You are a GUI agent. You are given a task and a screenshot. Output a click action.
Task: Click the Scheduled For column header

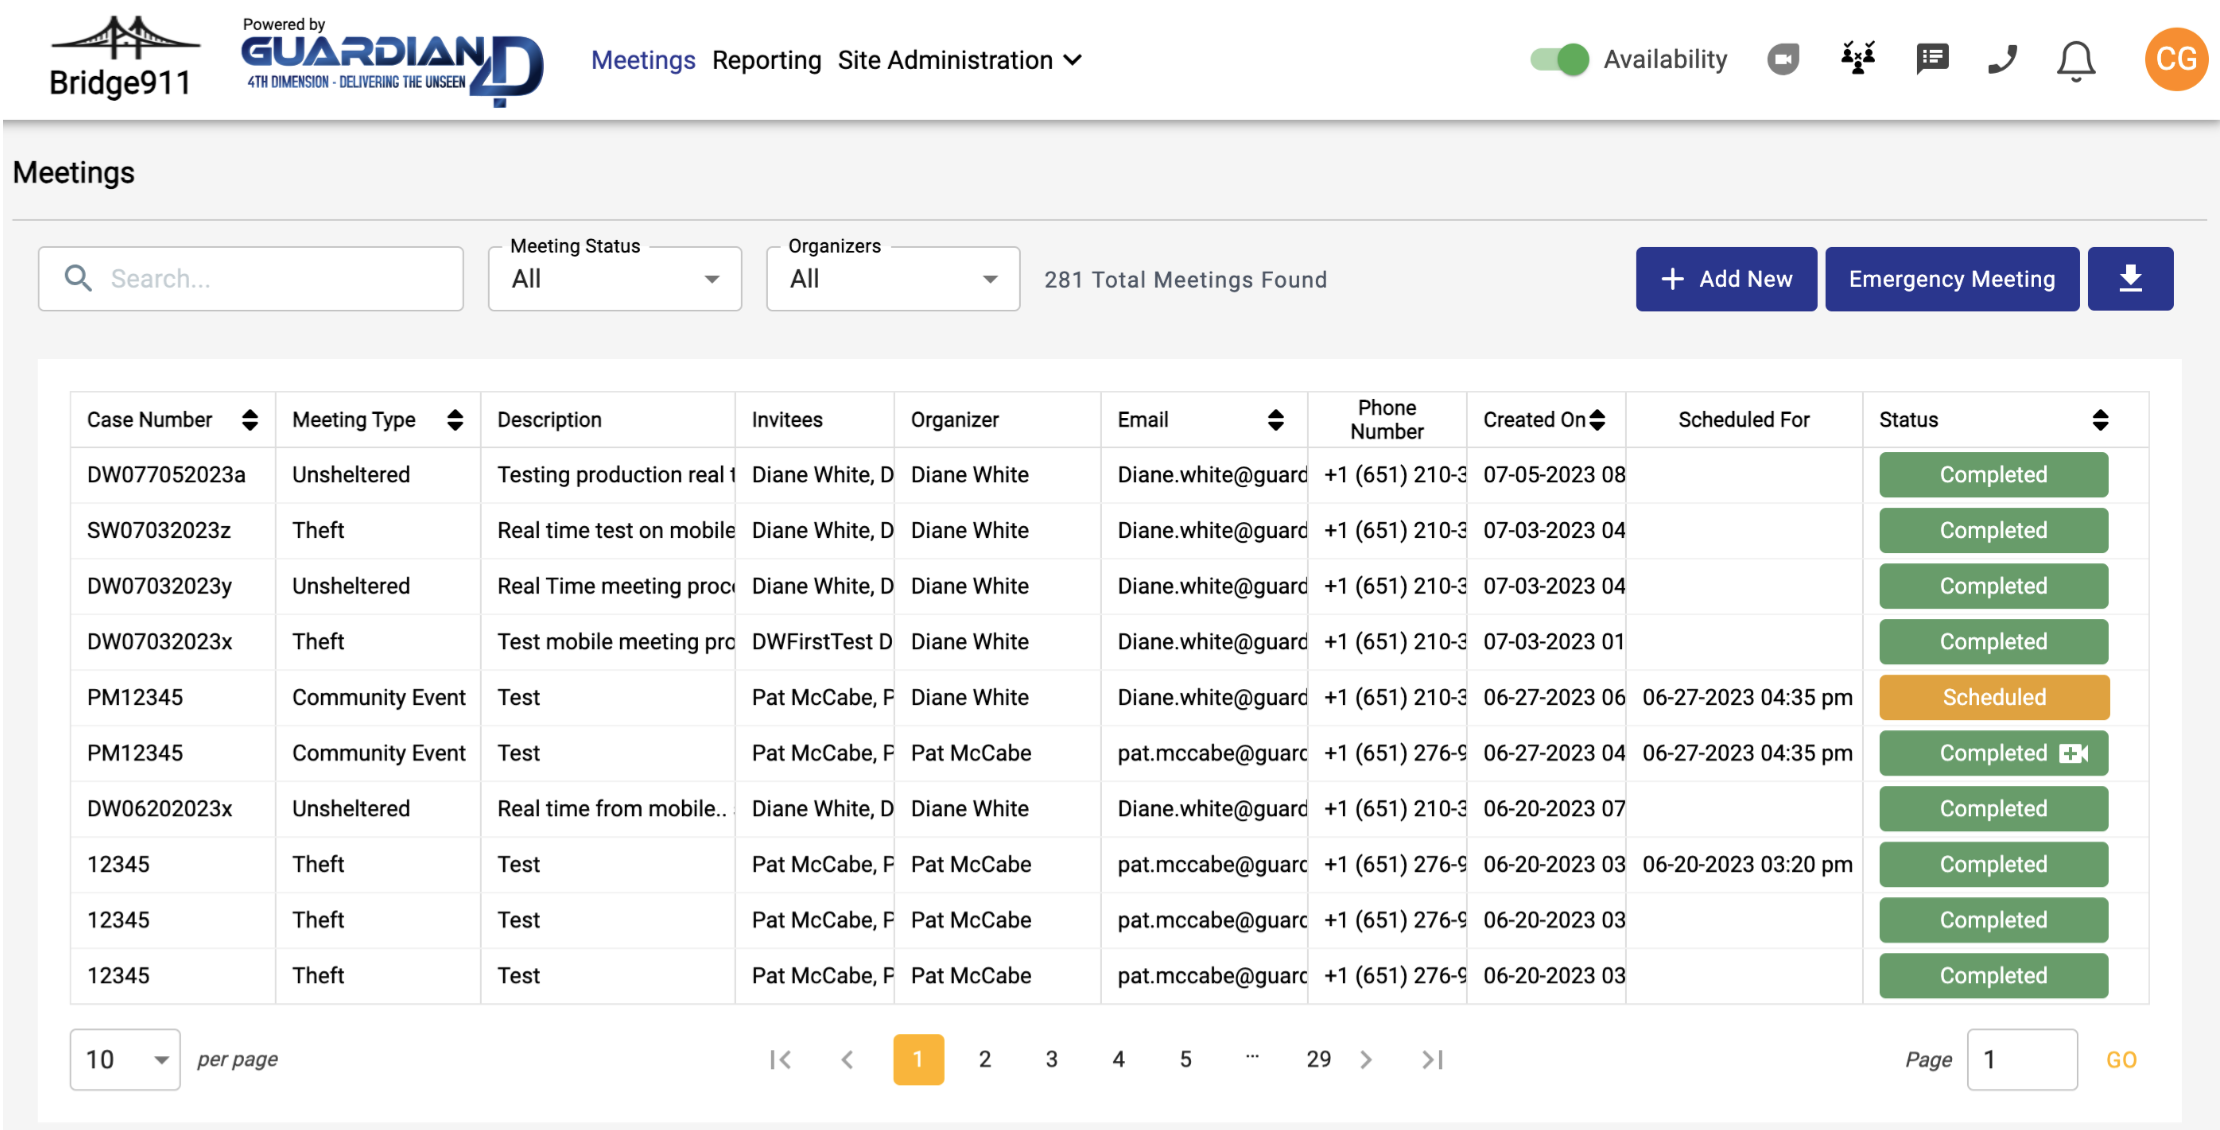1743,420
